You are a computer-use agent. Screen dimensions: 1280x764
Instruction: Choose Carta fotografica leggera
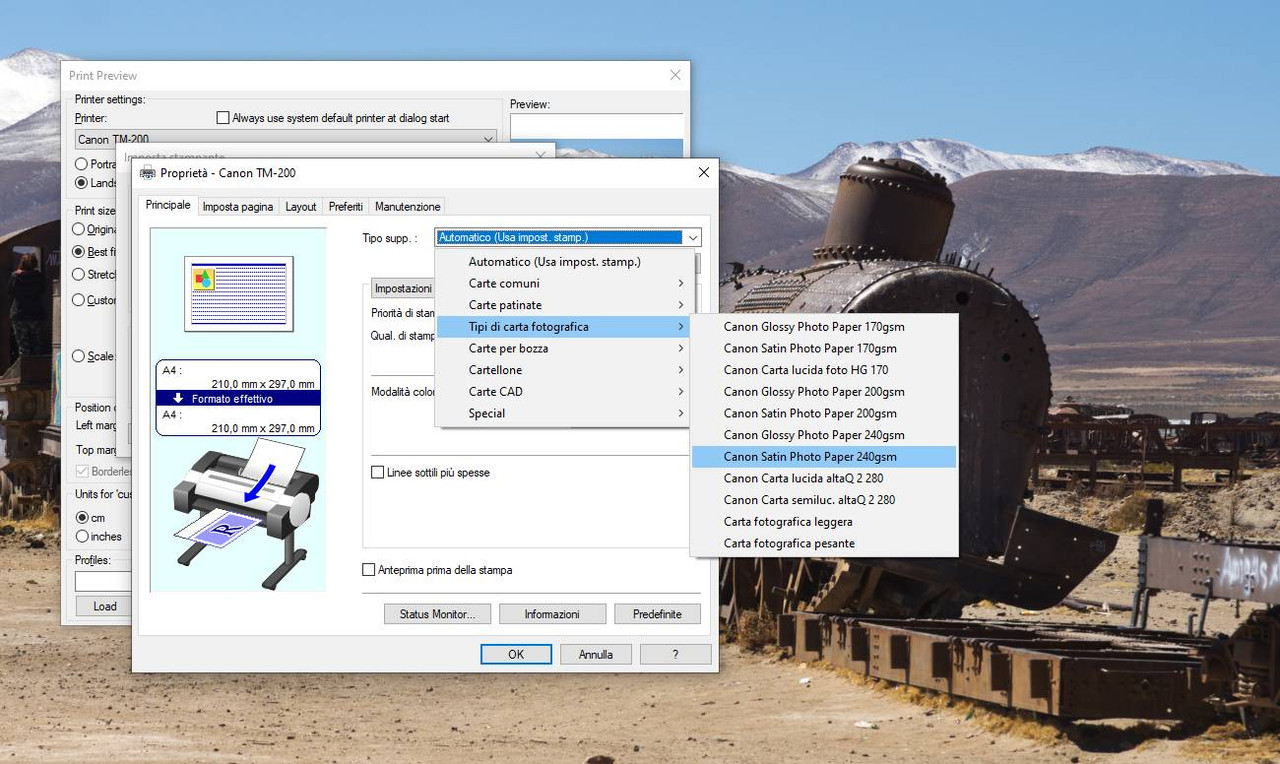[x=824, y=522]
